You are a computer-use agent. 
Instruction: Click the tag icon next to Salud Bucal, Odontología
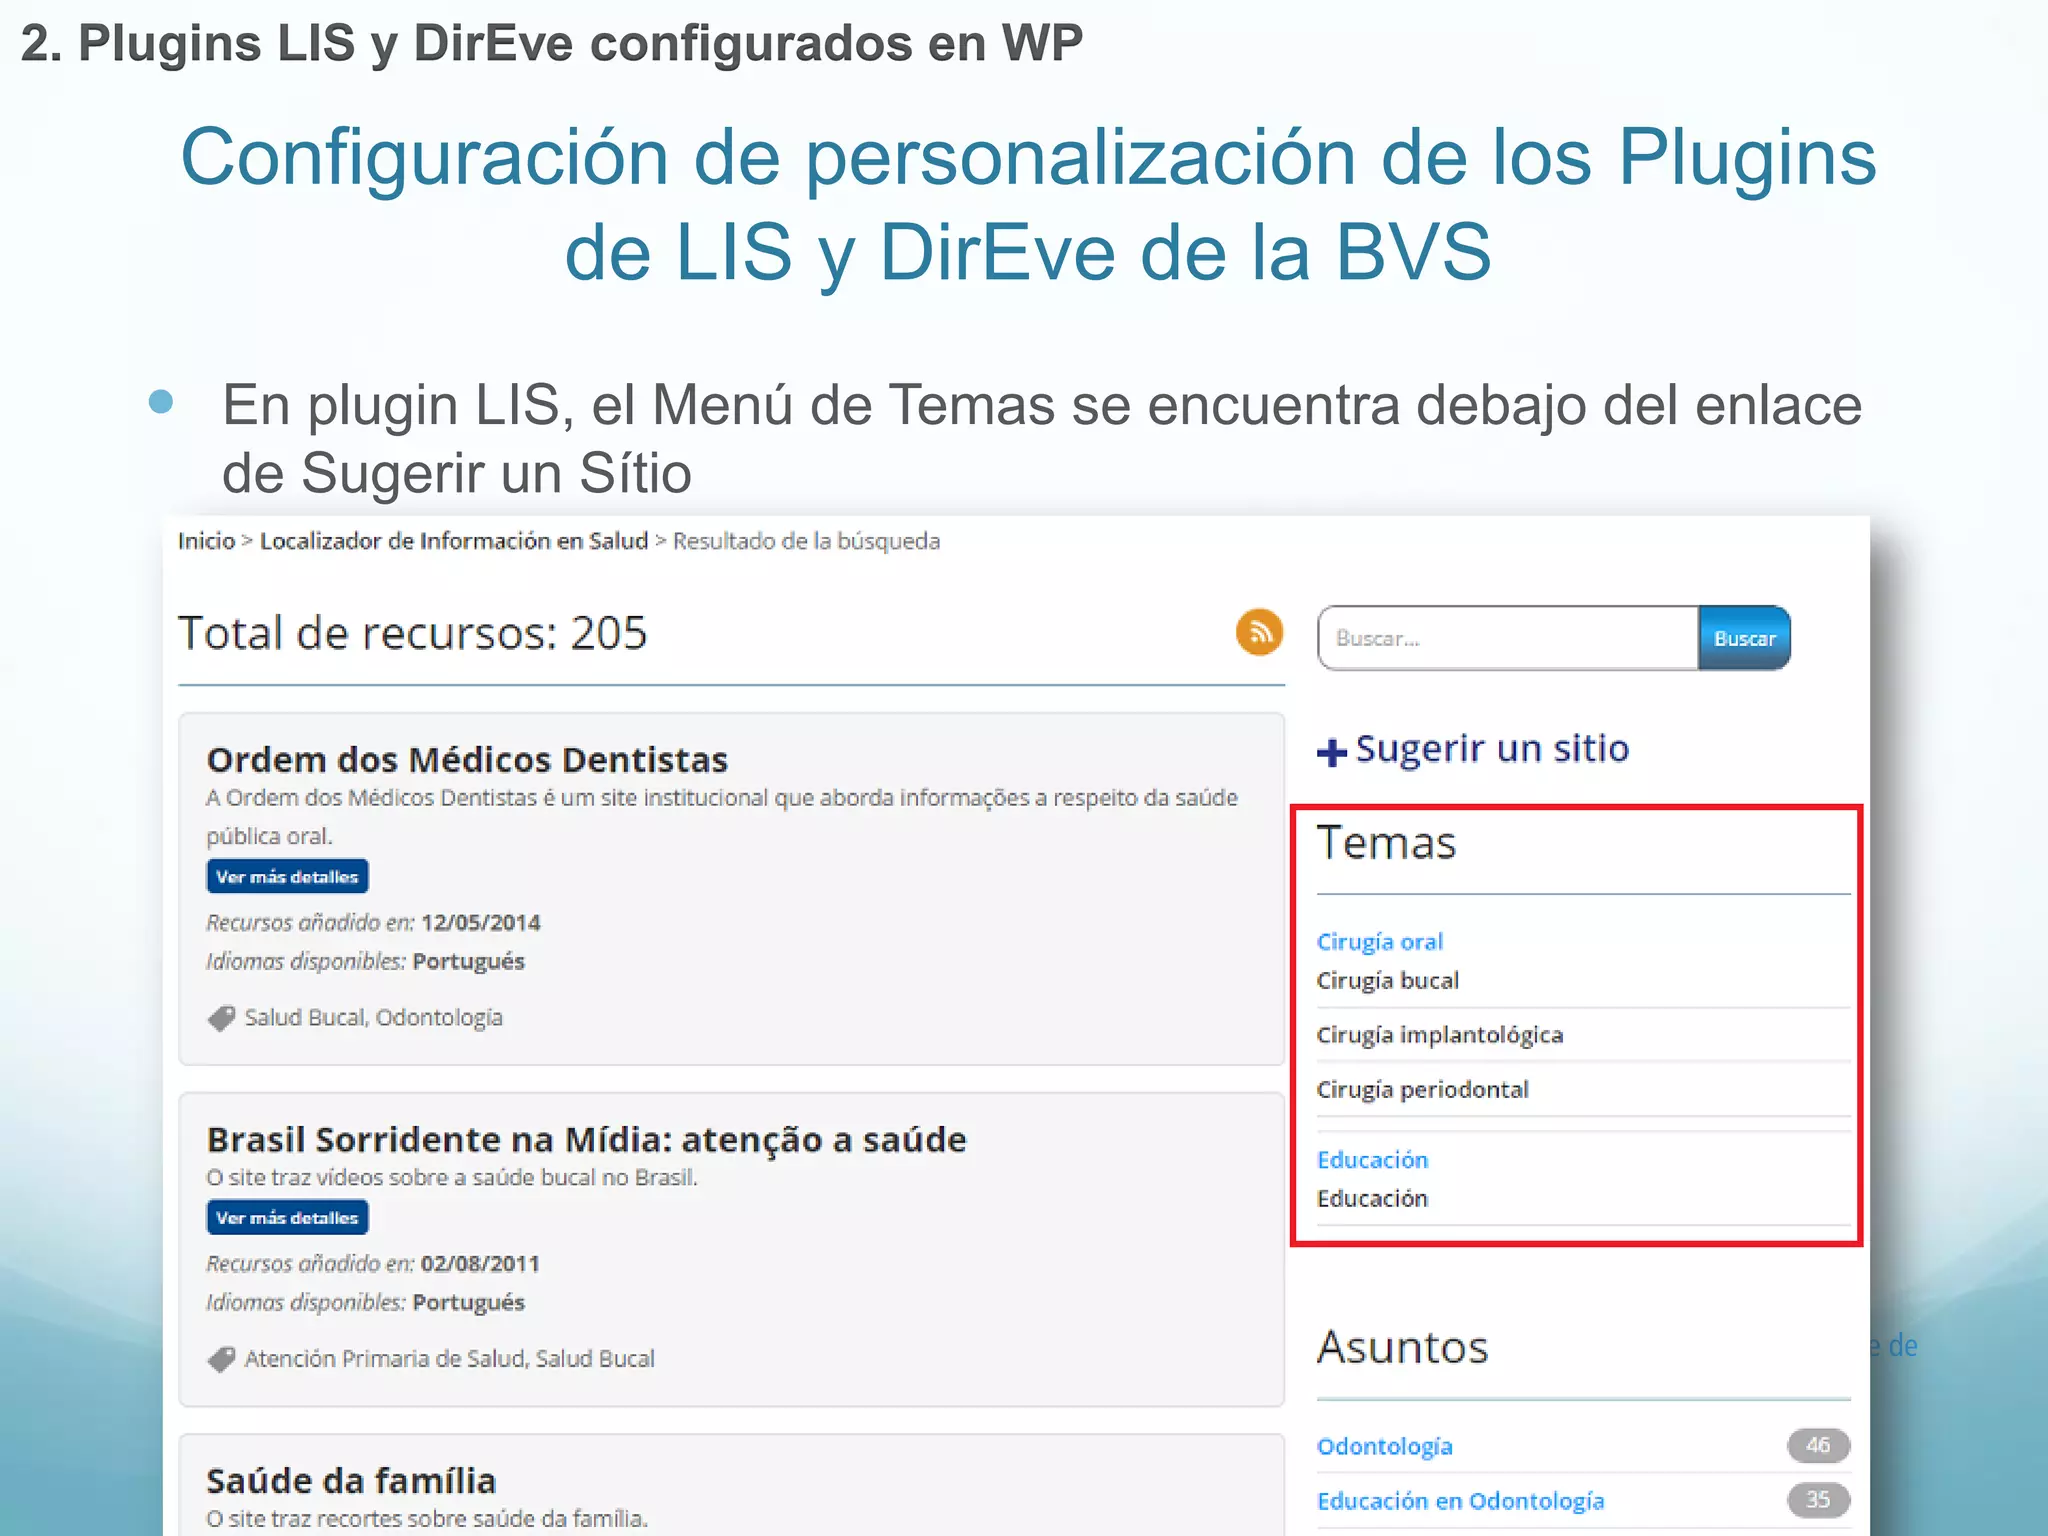221,1018
